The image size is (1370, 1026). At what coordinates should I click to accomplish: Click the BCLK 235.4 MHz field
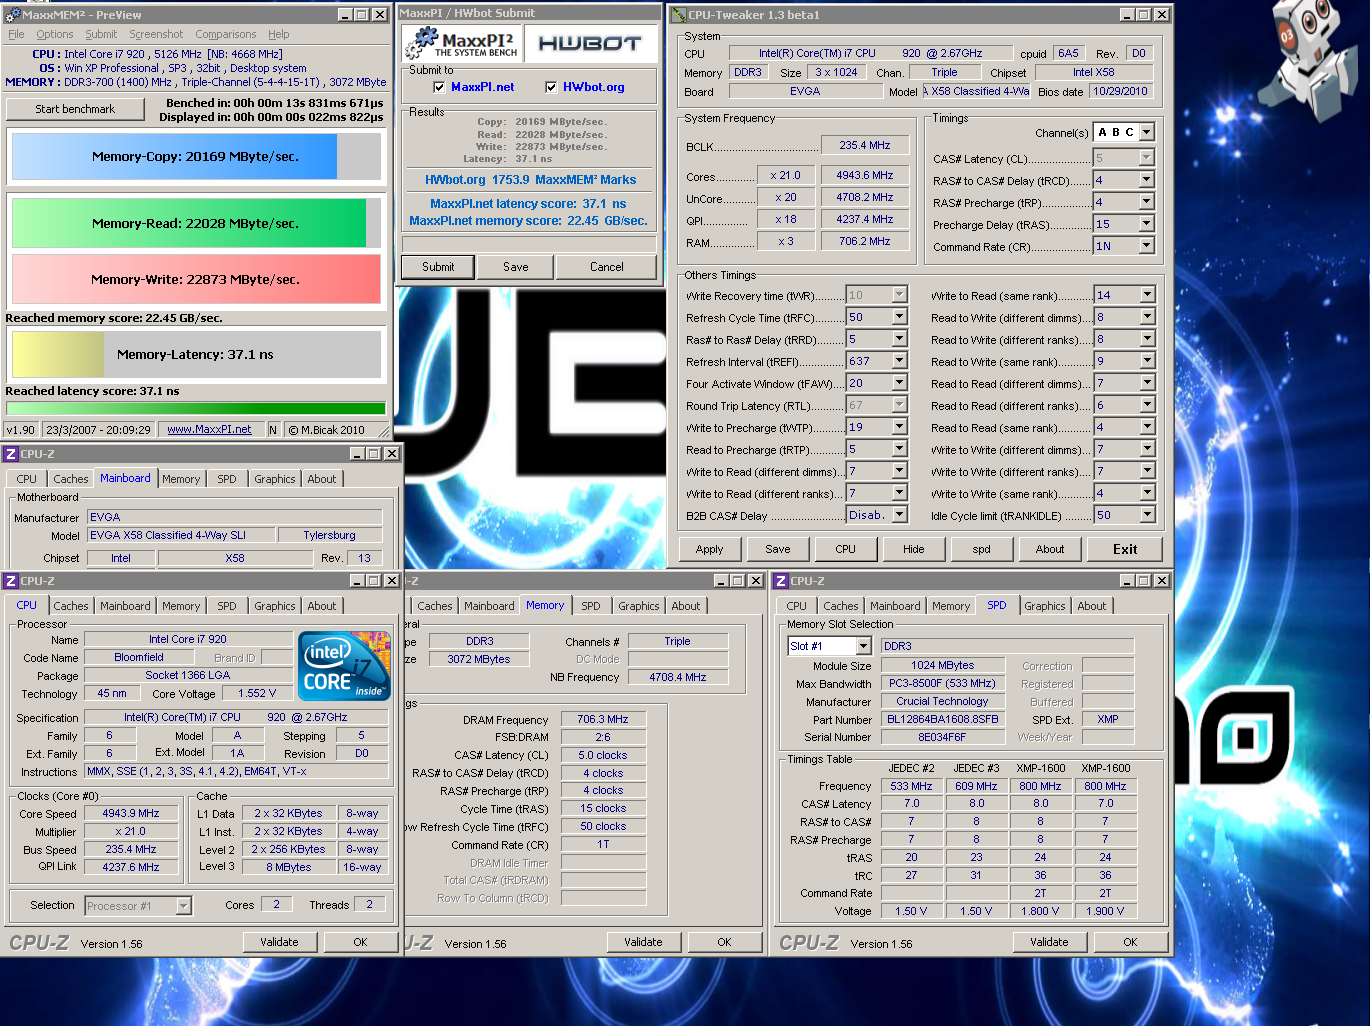point(865,145)
